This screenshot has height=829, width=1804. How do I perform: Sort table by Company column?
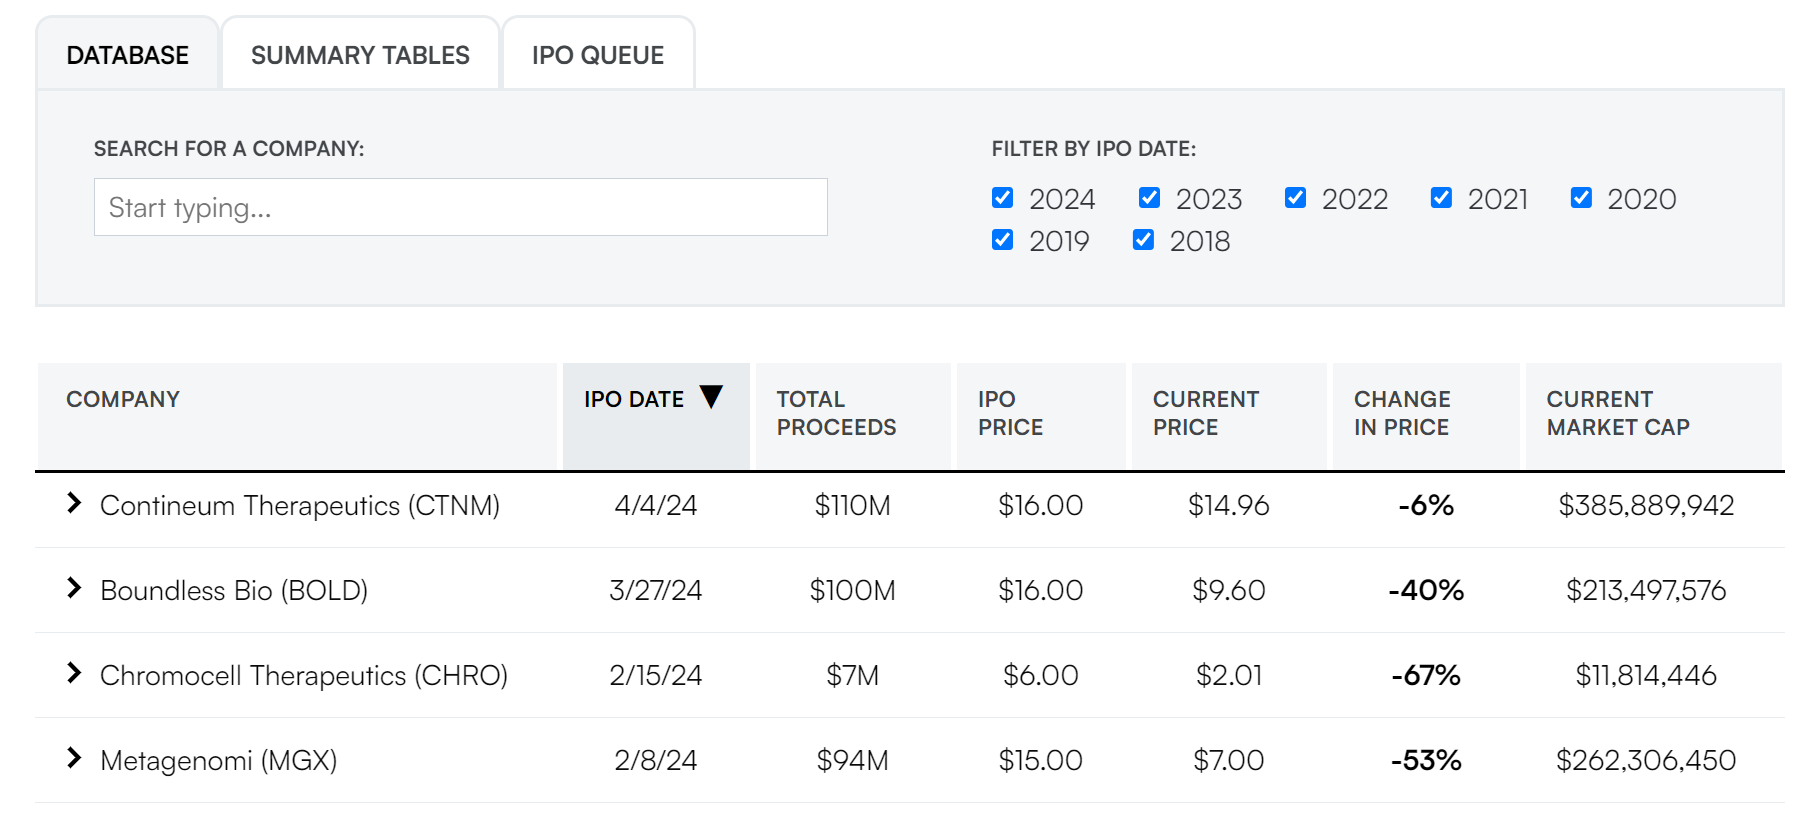coord(297,415)
